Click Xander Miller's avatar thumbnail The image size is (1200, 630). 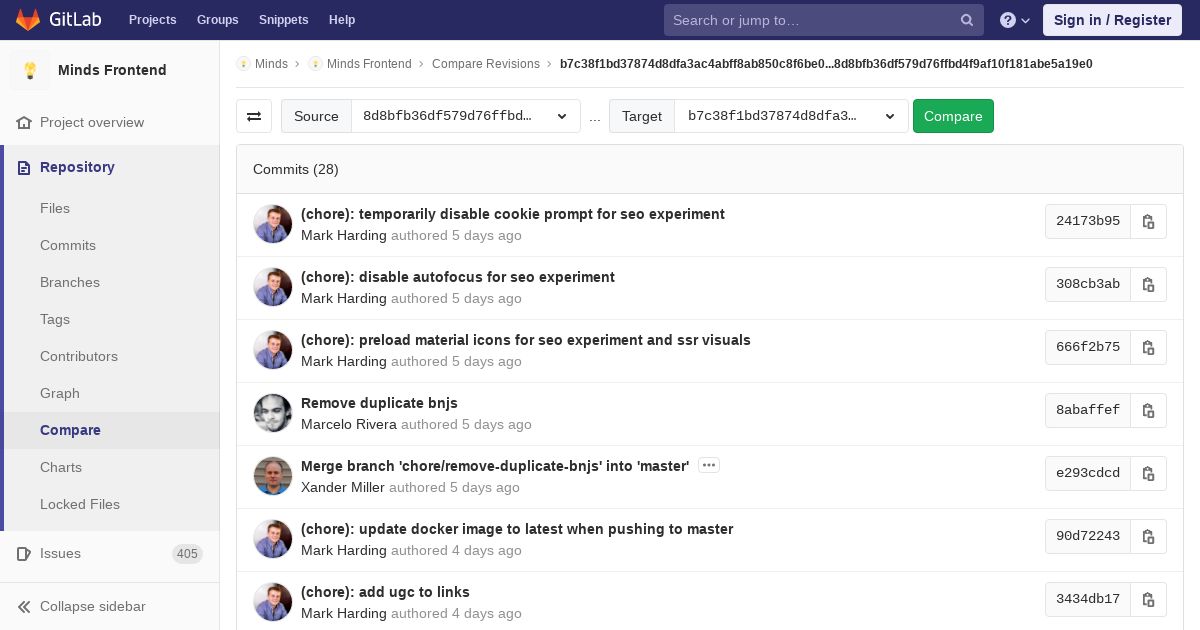[x=273, y=476]
